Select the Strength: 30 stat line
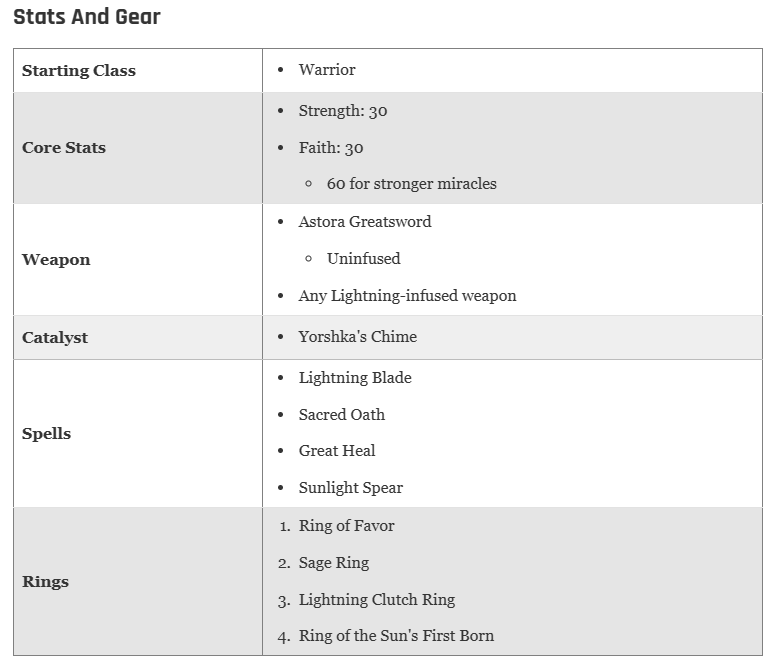This screenshot has width=776, height=661. (x=342, y=111)
